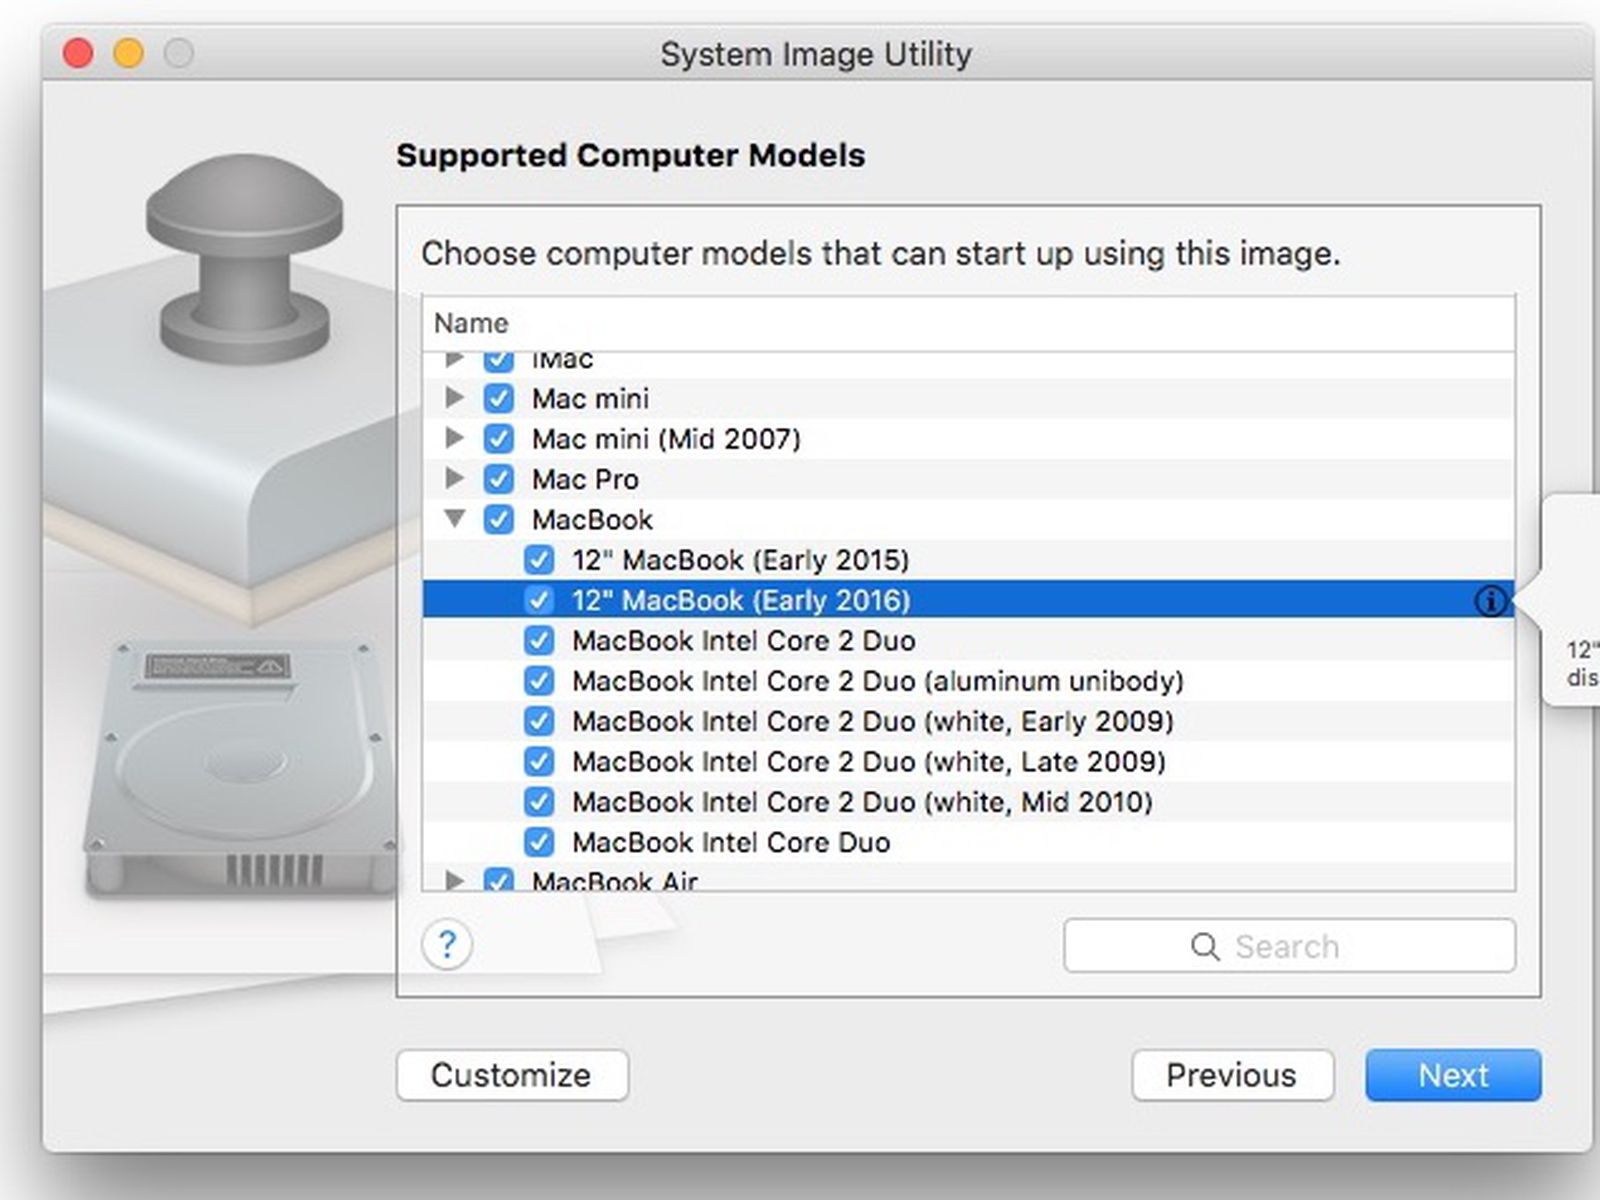Uncheck the Mac mini (Mid 2007) checkbox
This screenshot has width=1600, height=1200.
pyautogui.click(x=498, y=439)
